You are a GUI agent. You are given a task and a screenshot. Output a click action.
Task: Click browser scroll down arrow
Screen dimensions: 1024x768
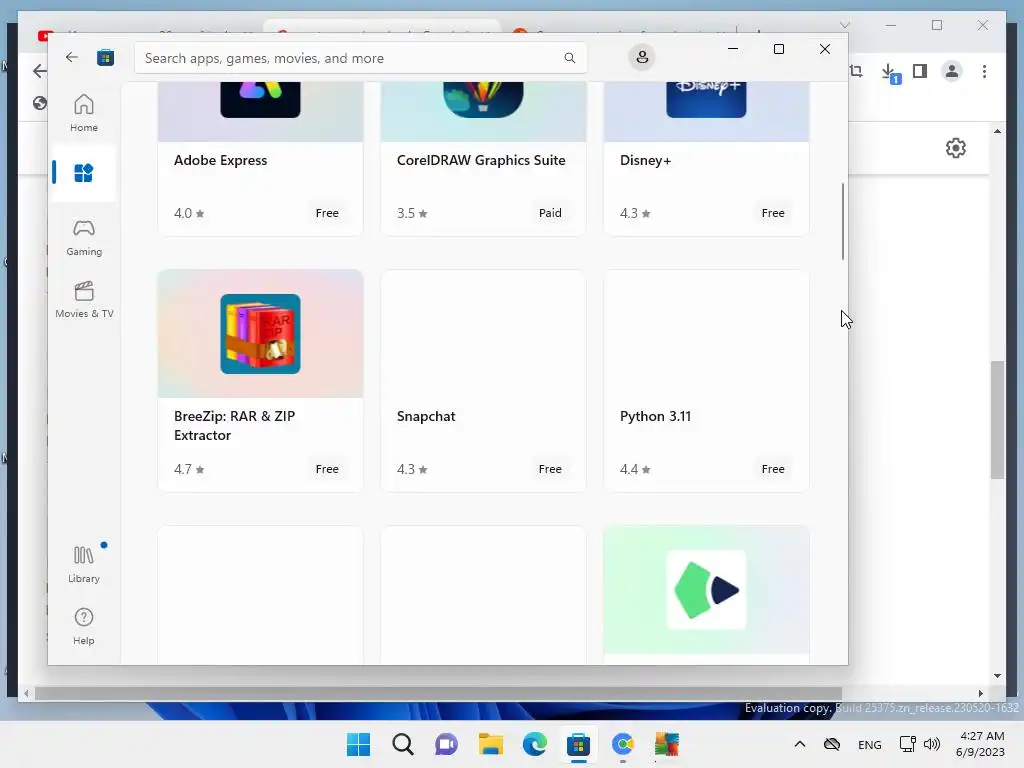[x=997, y=676]
